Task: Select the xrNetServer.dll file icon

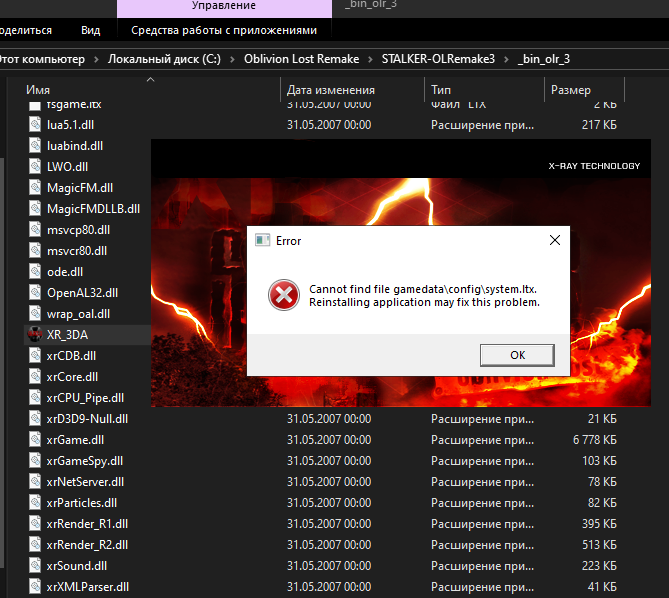Action: tap(35, 482)
